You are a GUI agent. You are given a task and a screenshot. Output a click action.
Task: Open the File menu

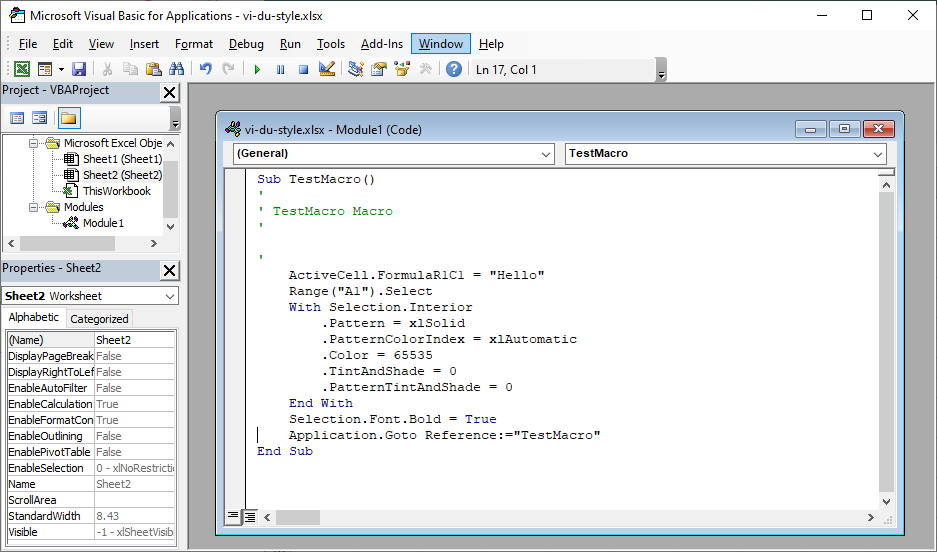[27, 44]
